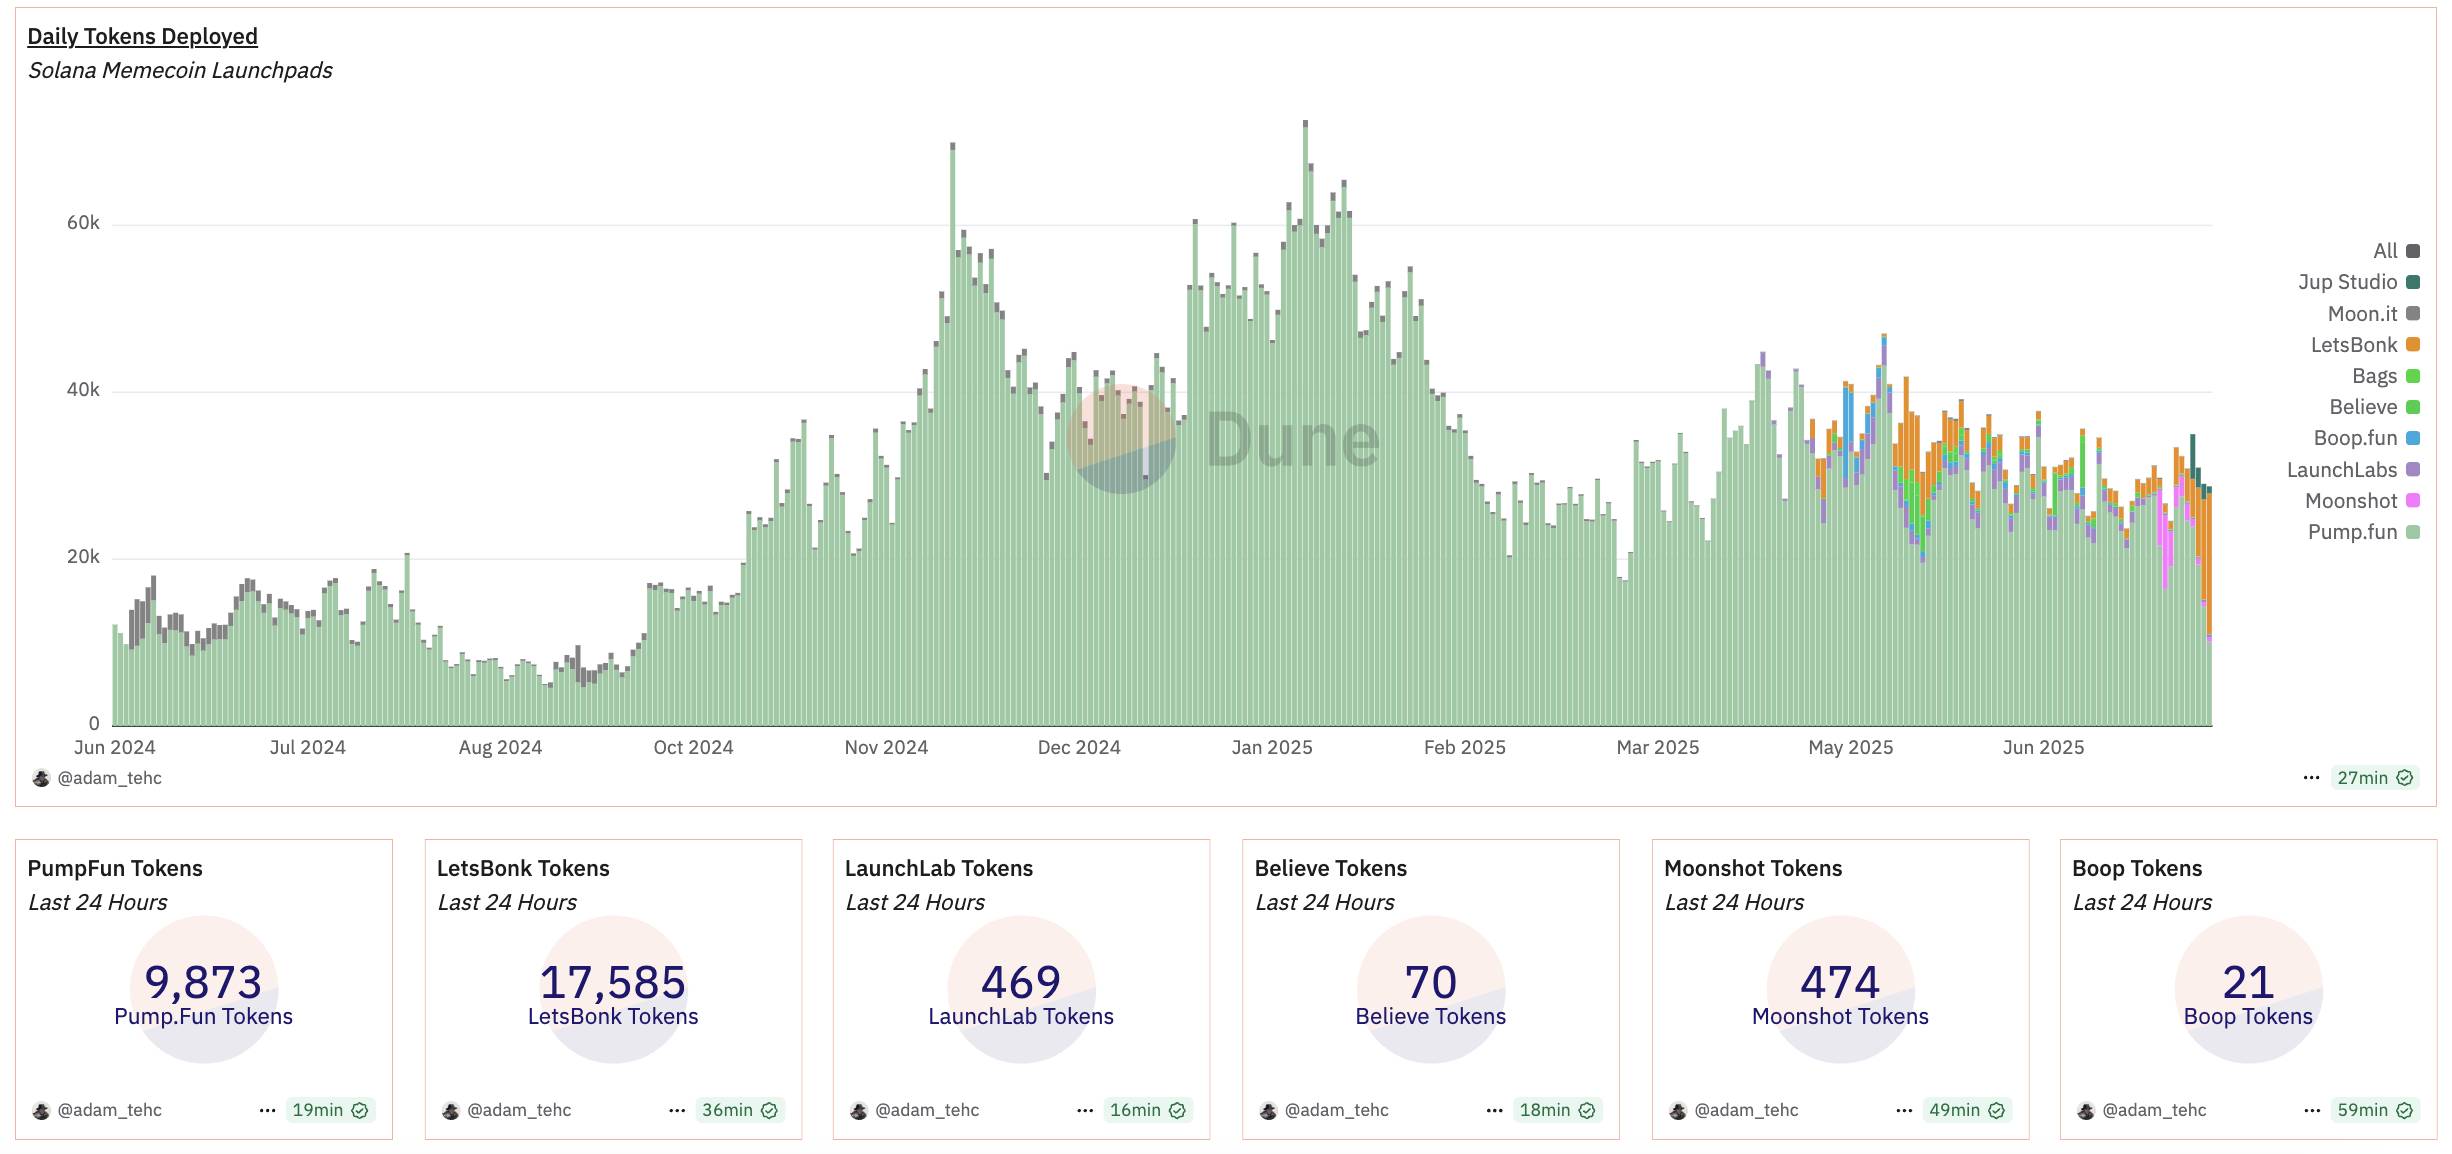The image size is (2452, 1154).
Task: Click the Jan 2025 axis label
Action: pyautogui.click(x=1272, y=747)
